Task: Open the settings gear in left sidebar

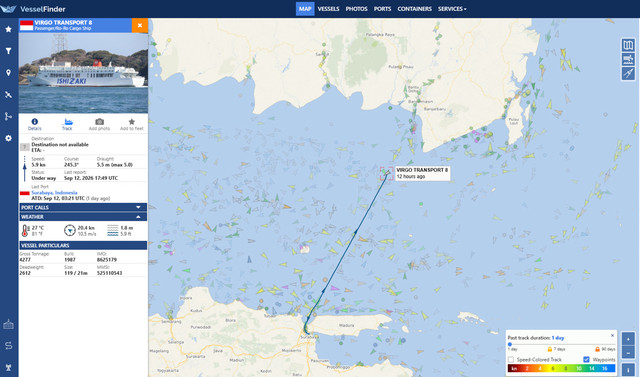Action: (8, 138)
